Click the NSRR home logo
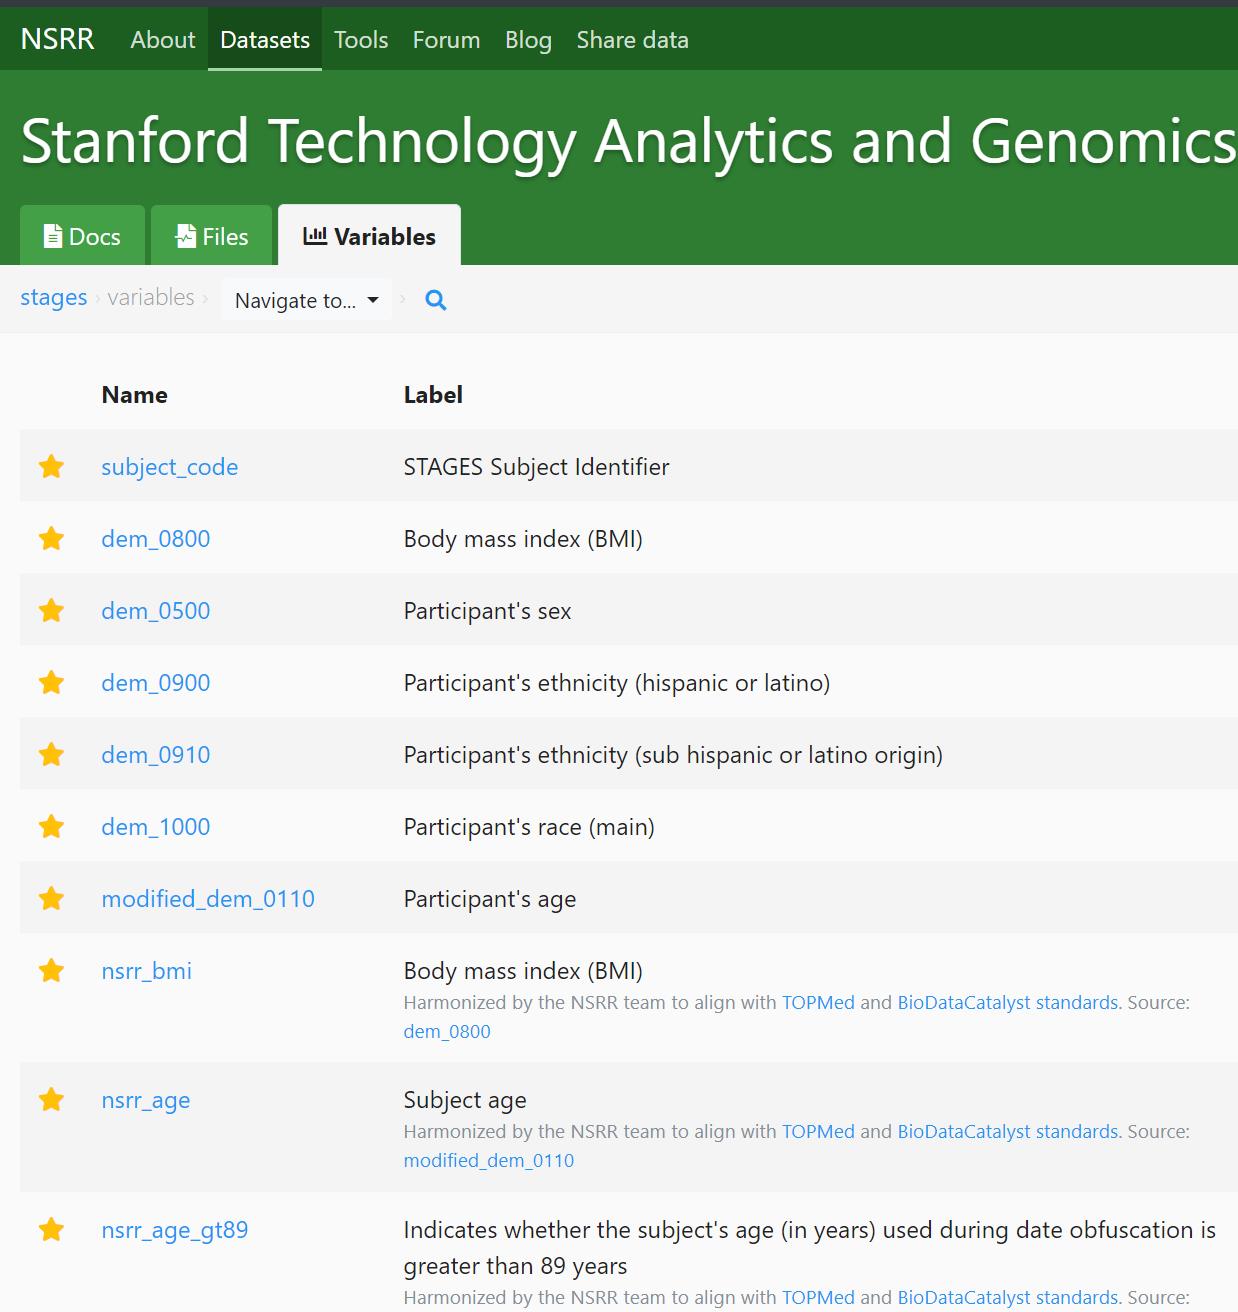This screenshot has width=1238, height=1312. (x=57, y=39)
